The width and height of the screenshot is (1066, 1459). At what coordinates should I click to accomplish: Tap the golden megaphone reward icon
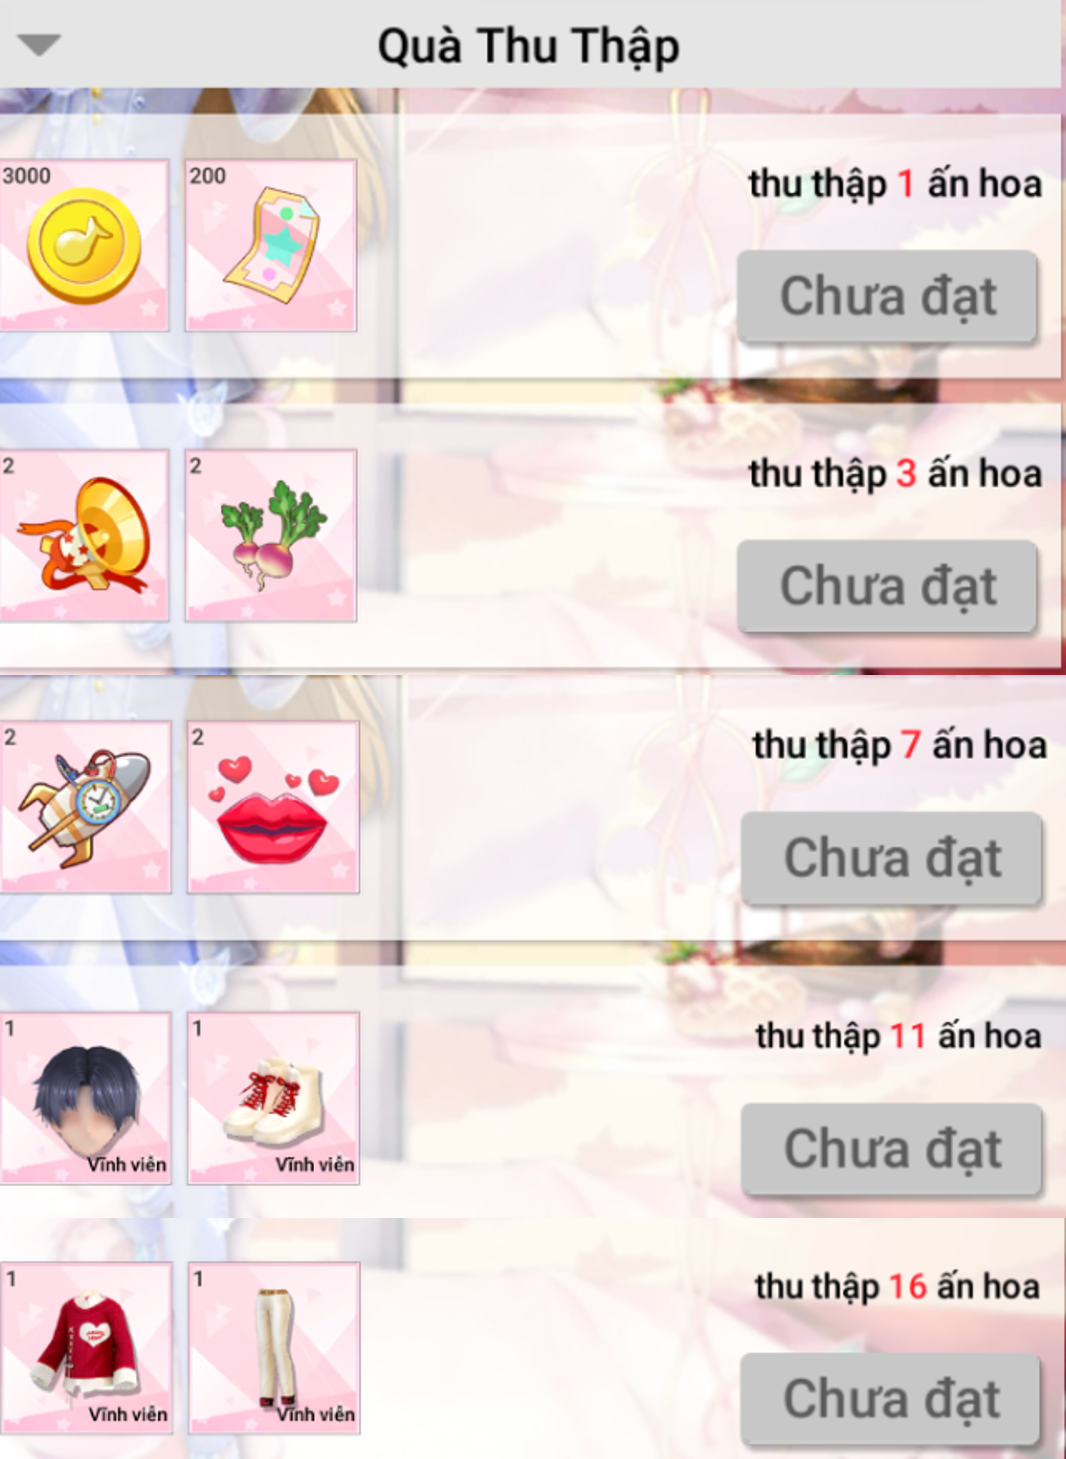click(x=84, y=535)
